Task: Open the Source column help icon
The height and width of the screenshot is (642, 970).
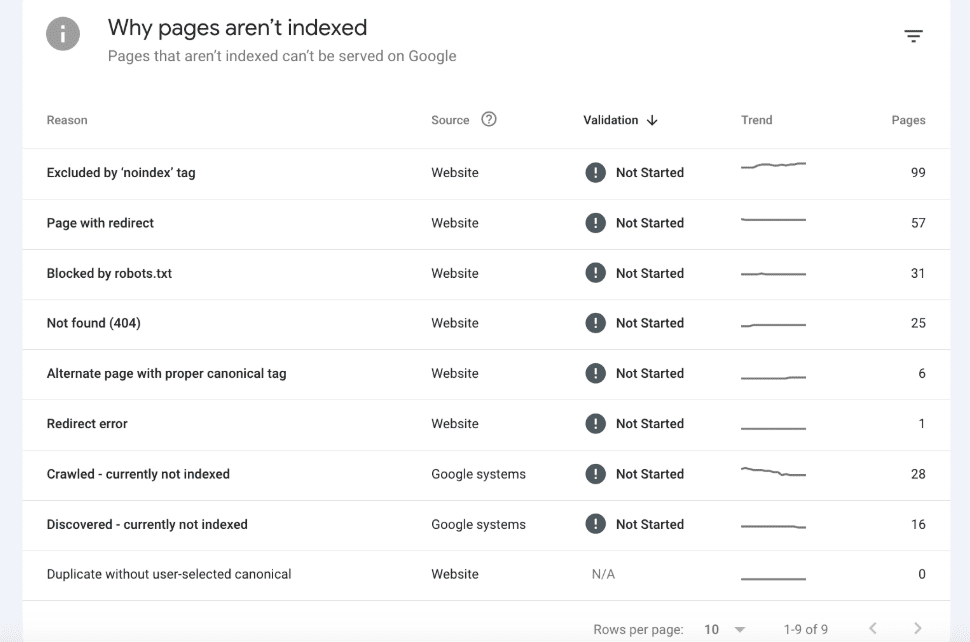Action: [x=489, y=119]
